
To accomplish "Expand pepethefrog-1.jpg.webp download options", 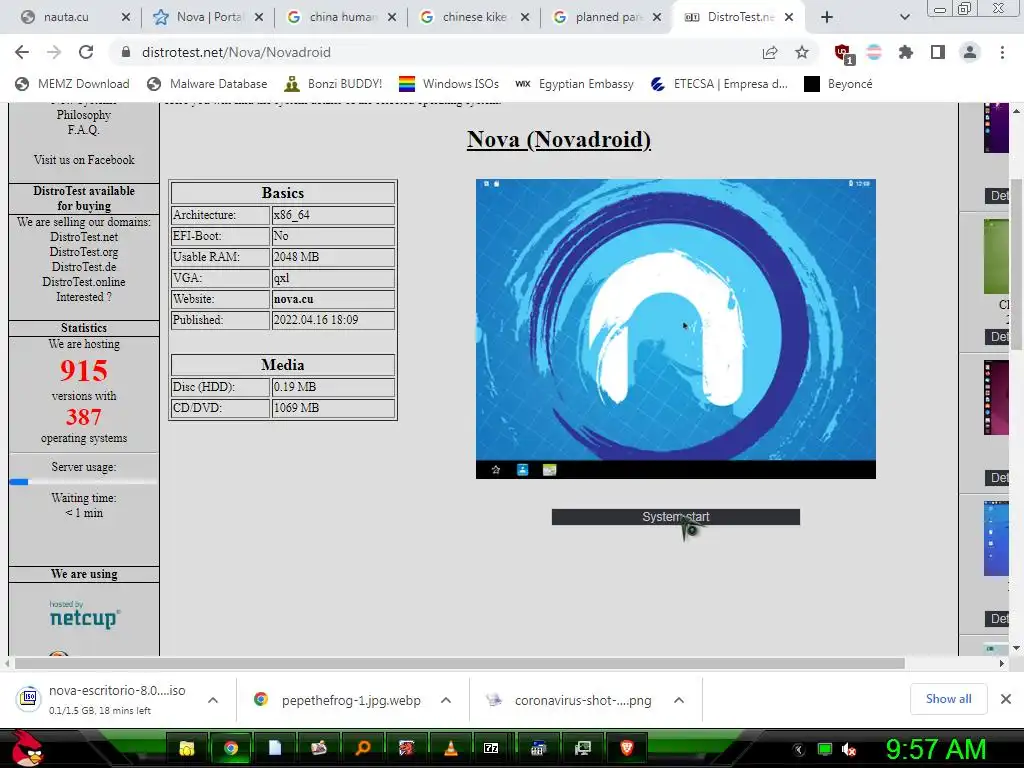I will click(x=446, y=700).
